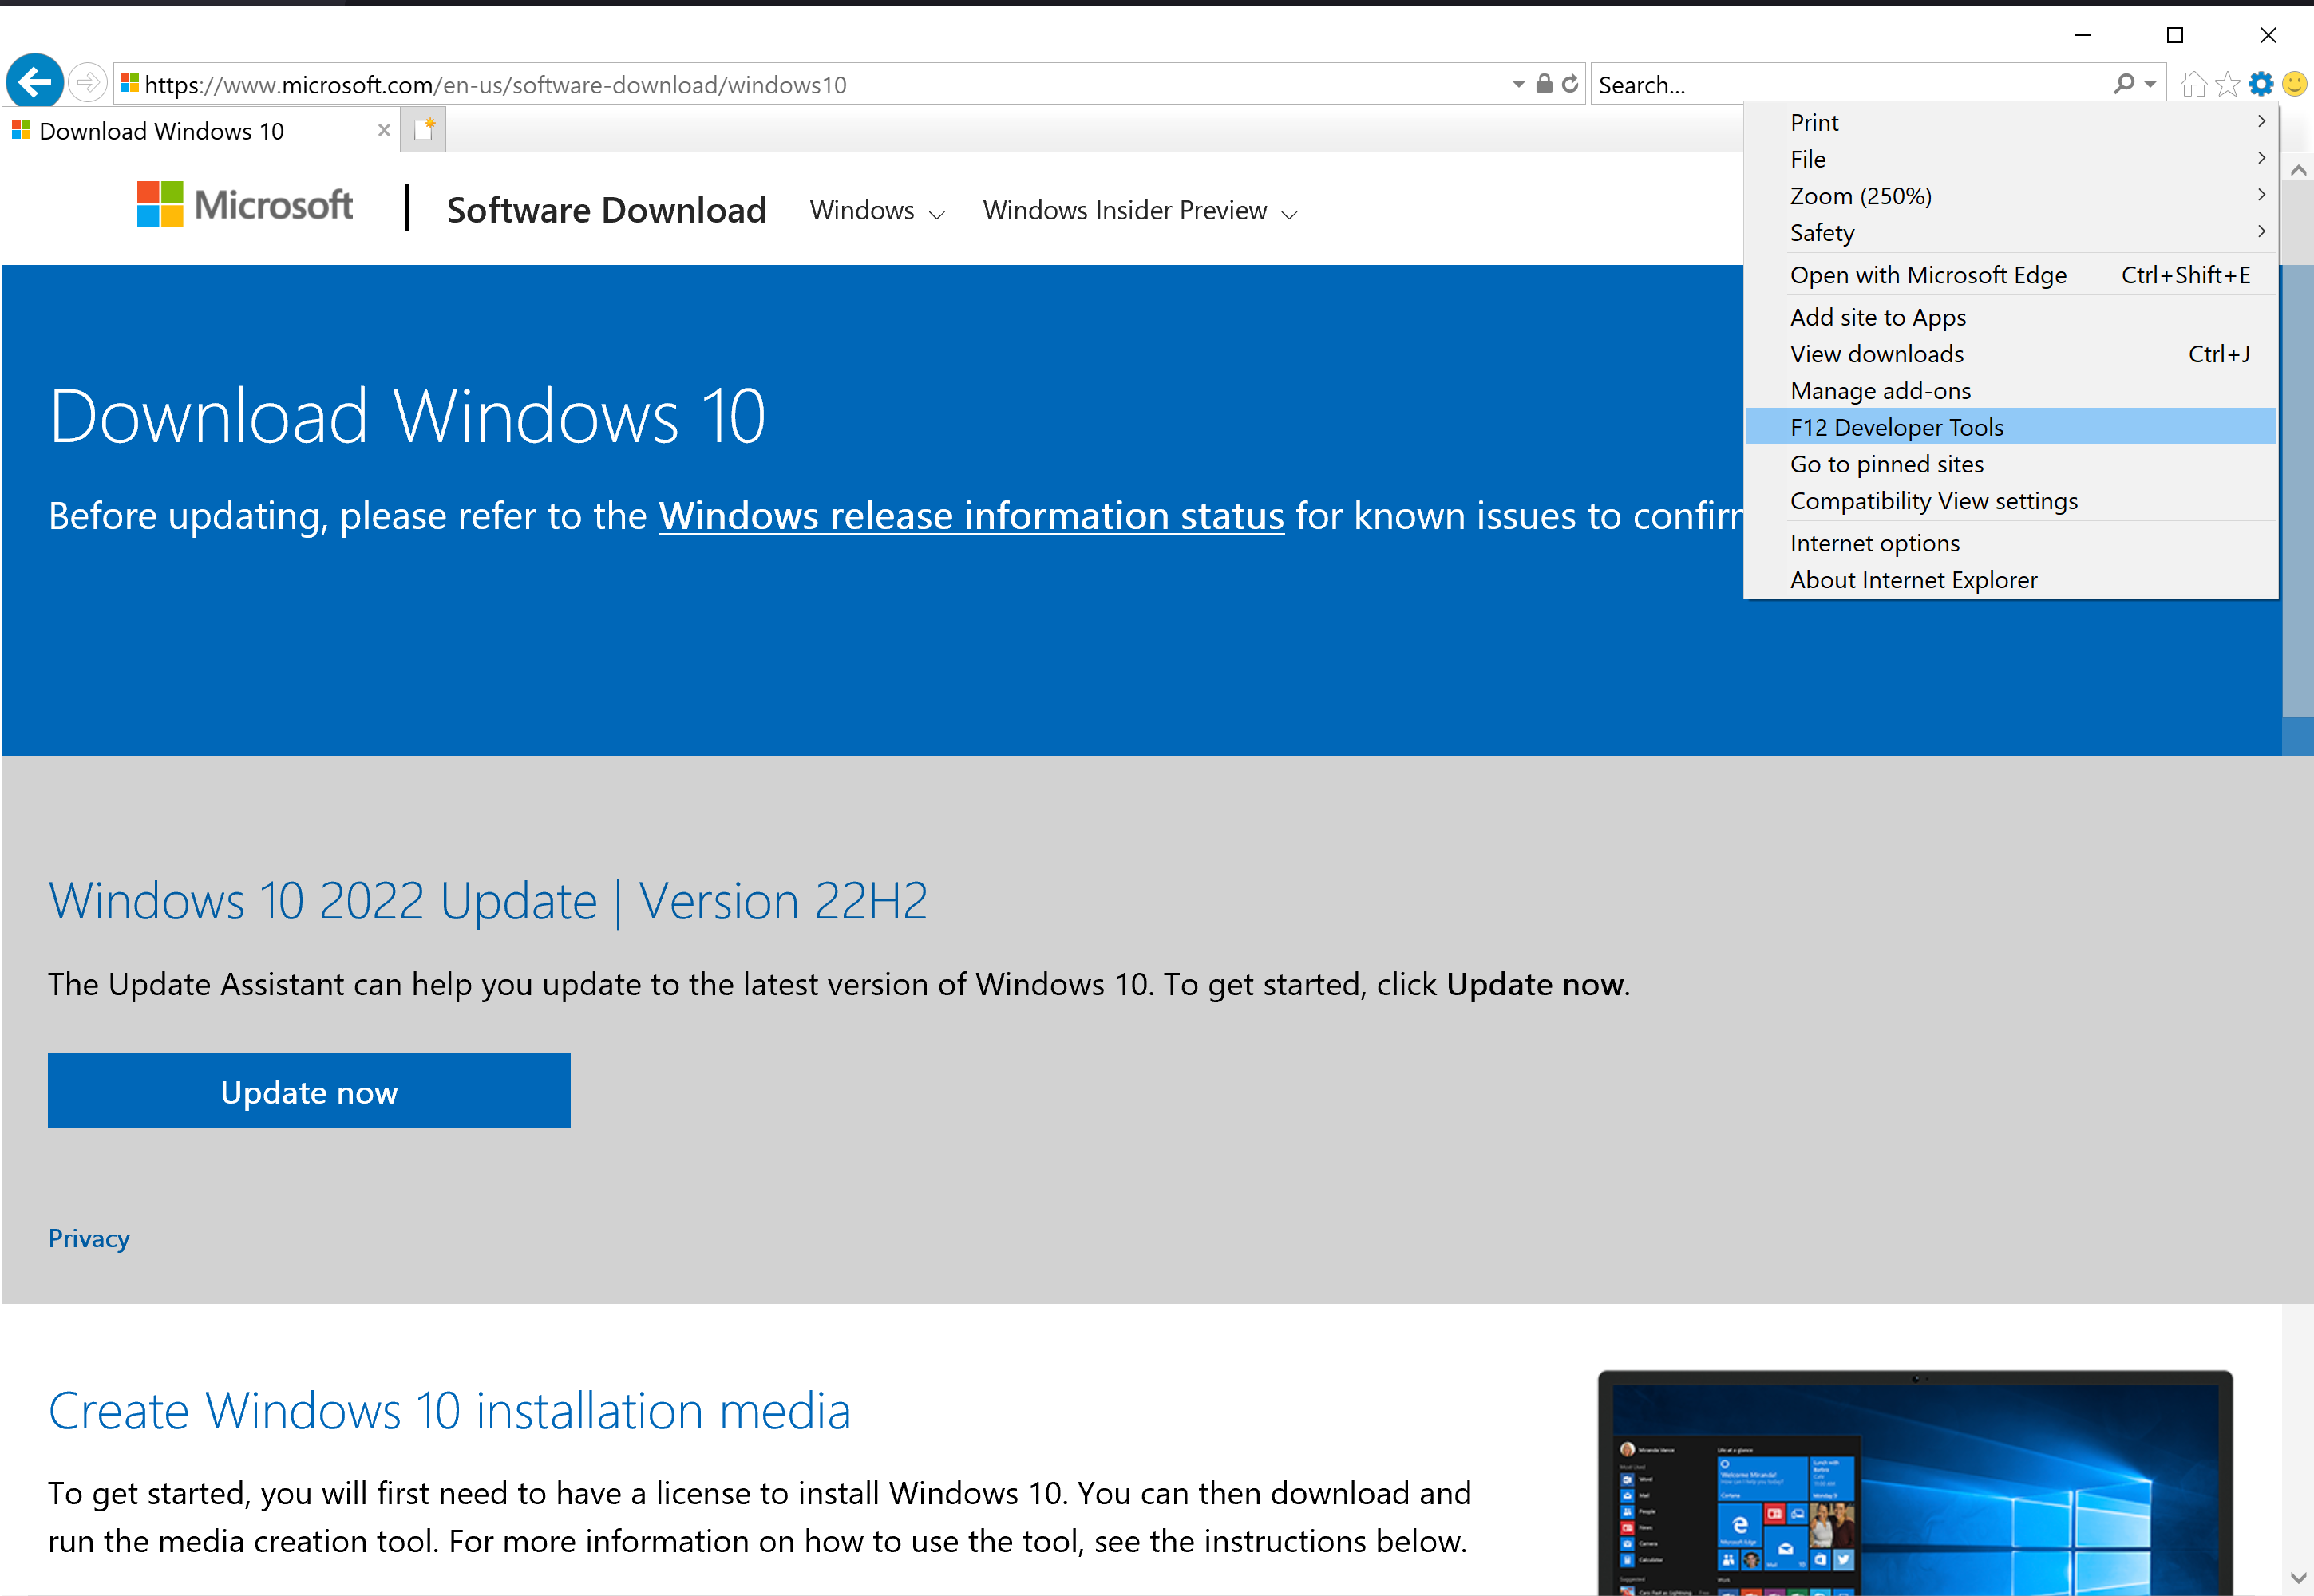Open Manage add-ons
Screen dimensions: 2314x1596
click(x=2010, y=391)
